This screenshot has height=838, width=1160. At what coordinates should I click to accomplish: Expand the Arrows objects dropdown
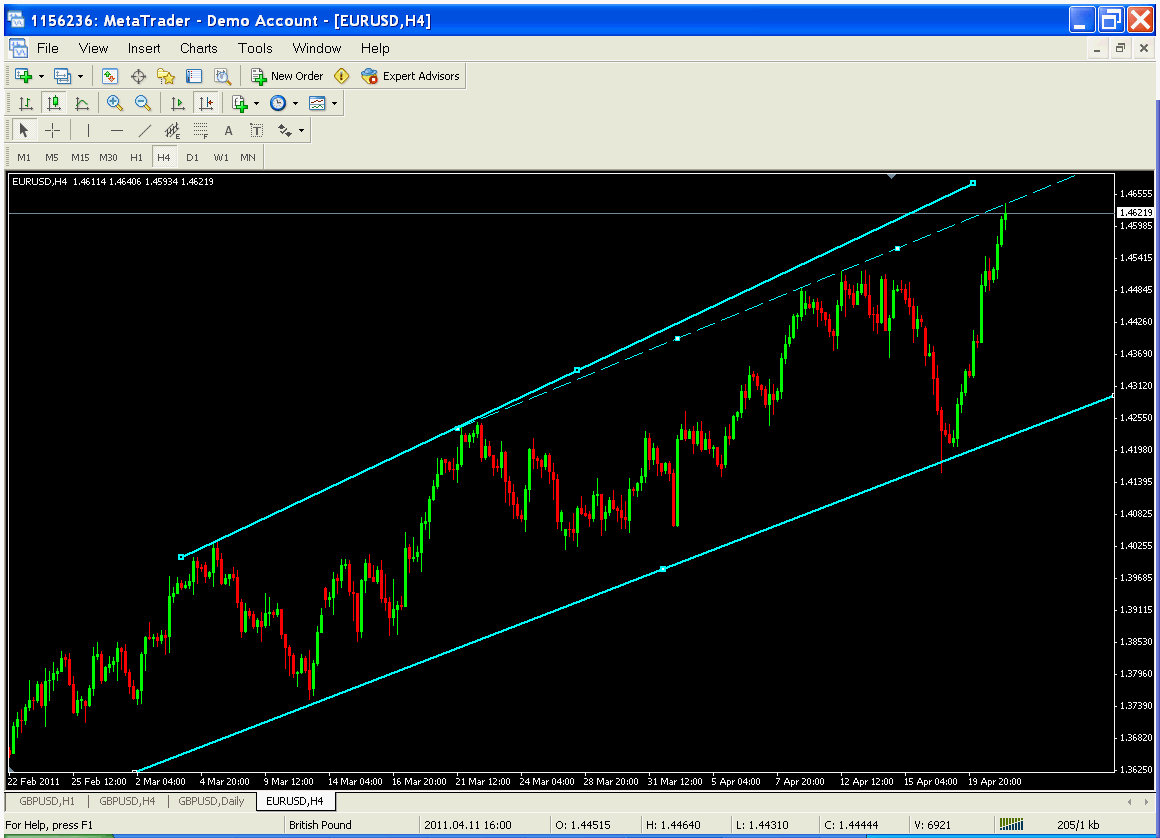tap(301, 130)
